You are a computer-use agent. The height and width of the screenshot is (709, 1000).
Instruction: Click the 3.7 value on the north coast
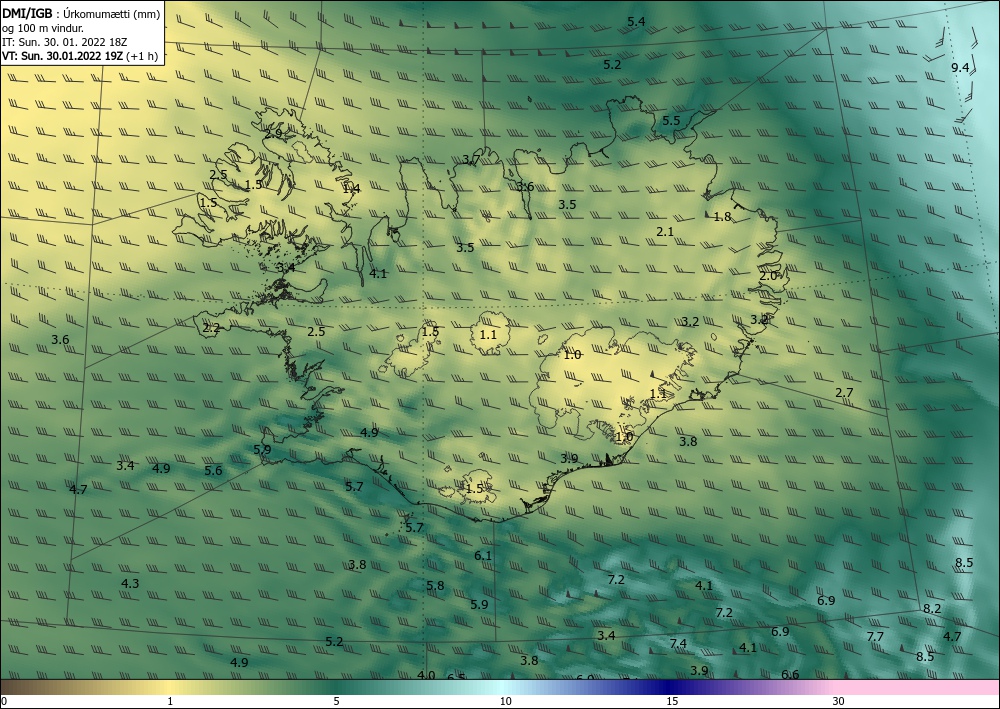point(471,159)
